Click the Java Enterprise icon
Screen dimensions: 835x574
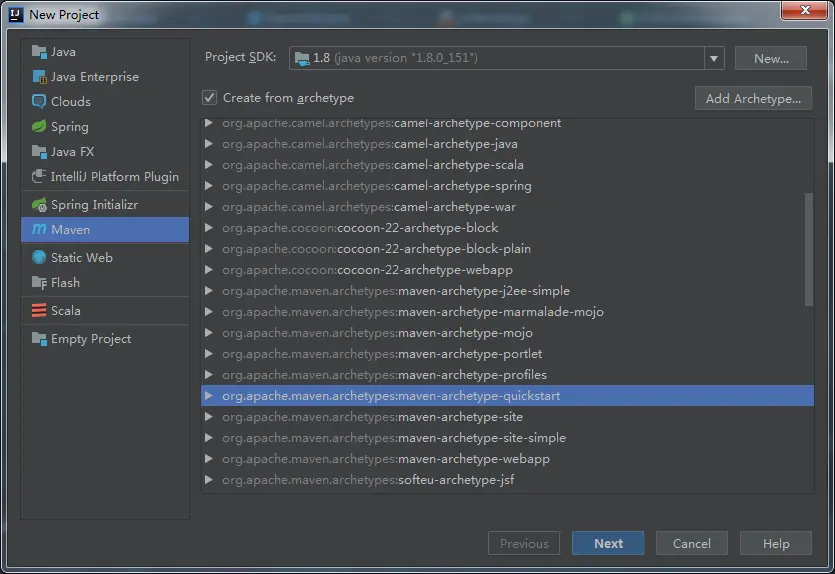click(x=39, y=77)
